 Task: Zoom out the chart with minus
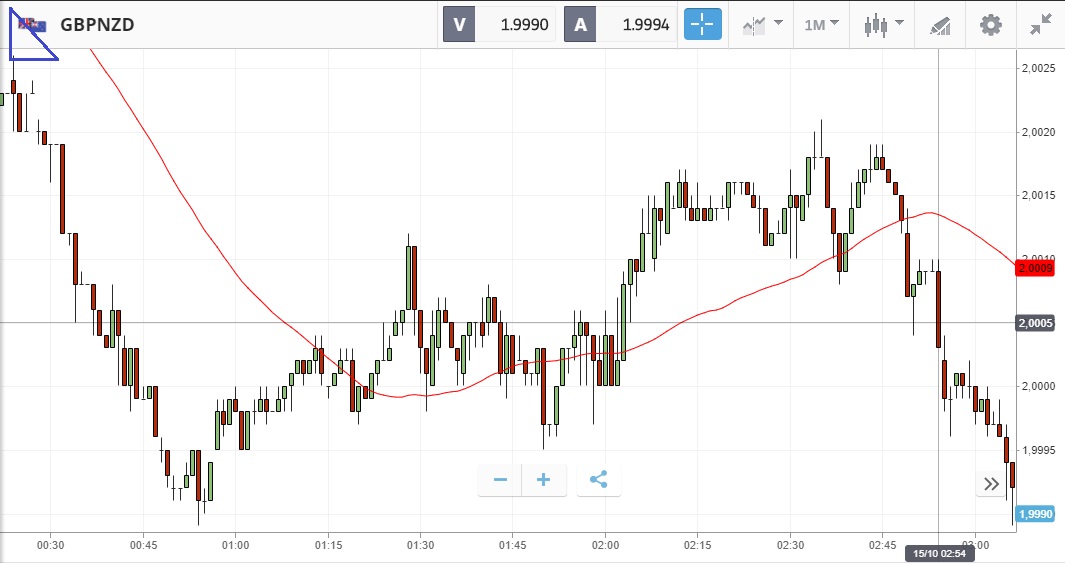(x=500, y=480)
